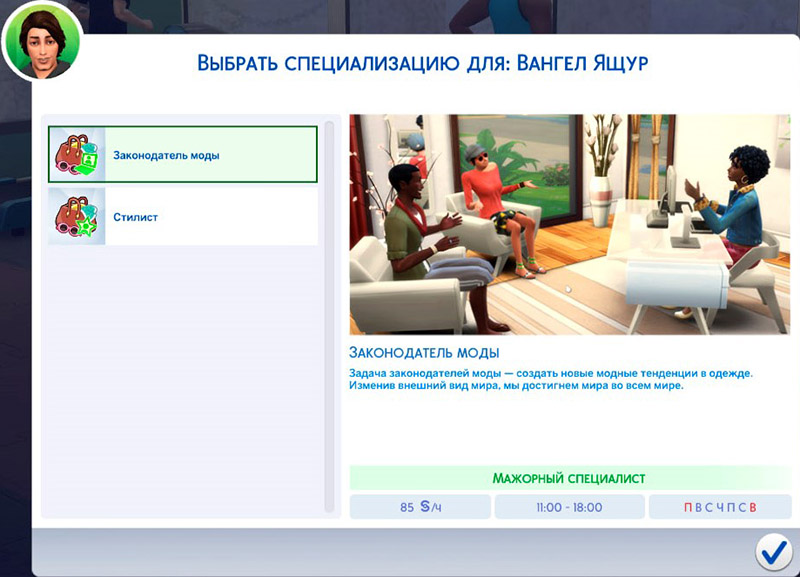This screenshot has width=800, height=577.
Task: Click the work days ПВСЧПСВ box
Action: coord(720,507)
